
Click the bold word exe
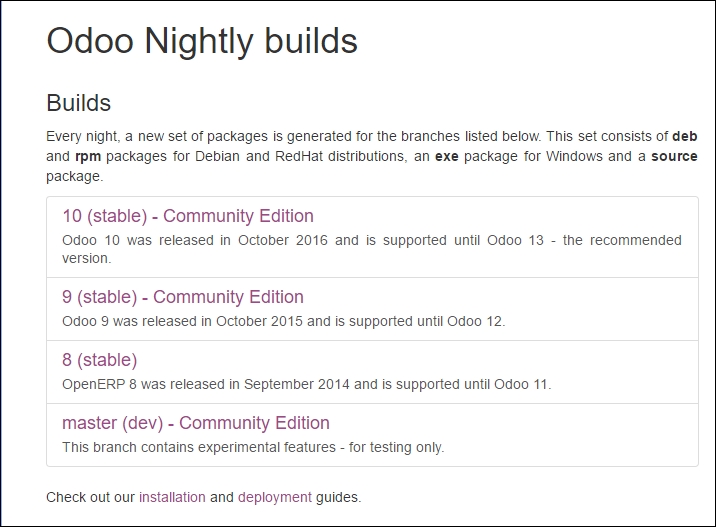(447, 156)
